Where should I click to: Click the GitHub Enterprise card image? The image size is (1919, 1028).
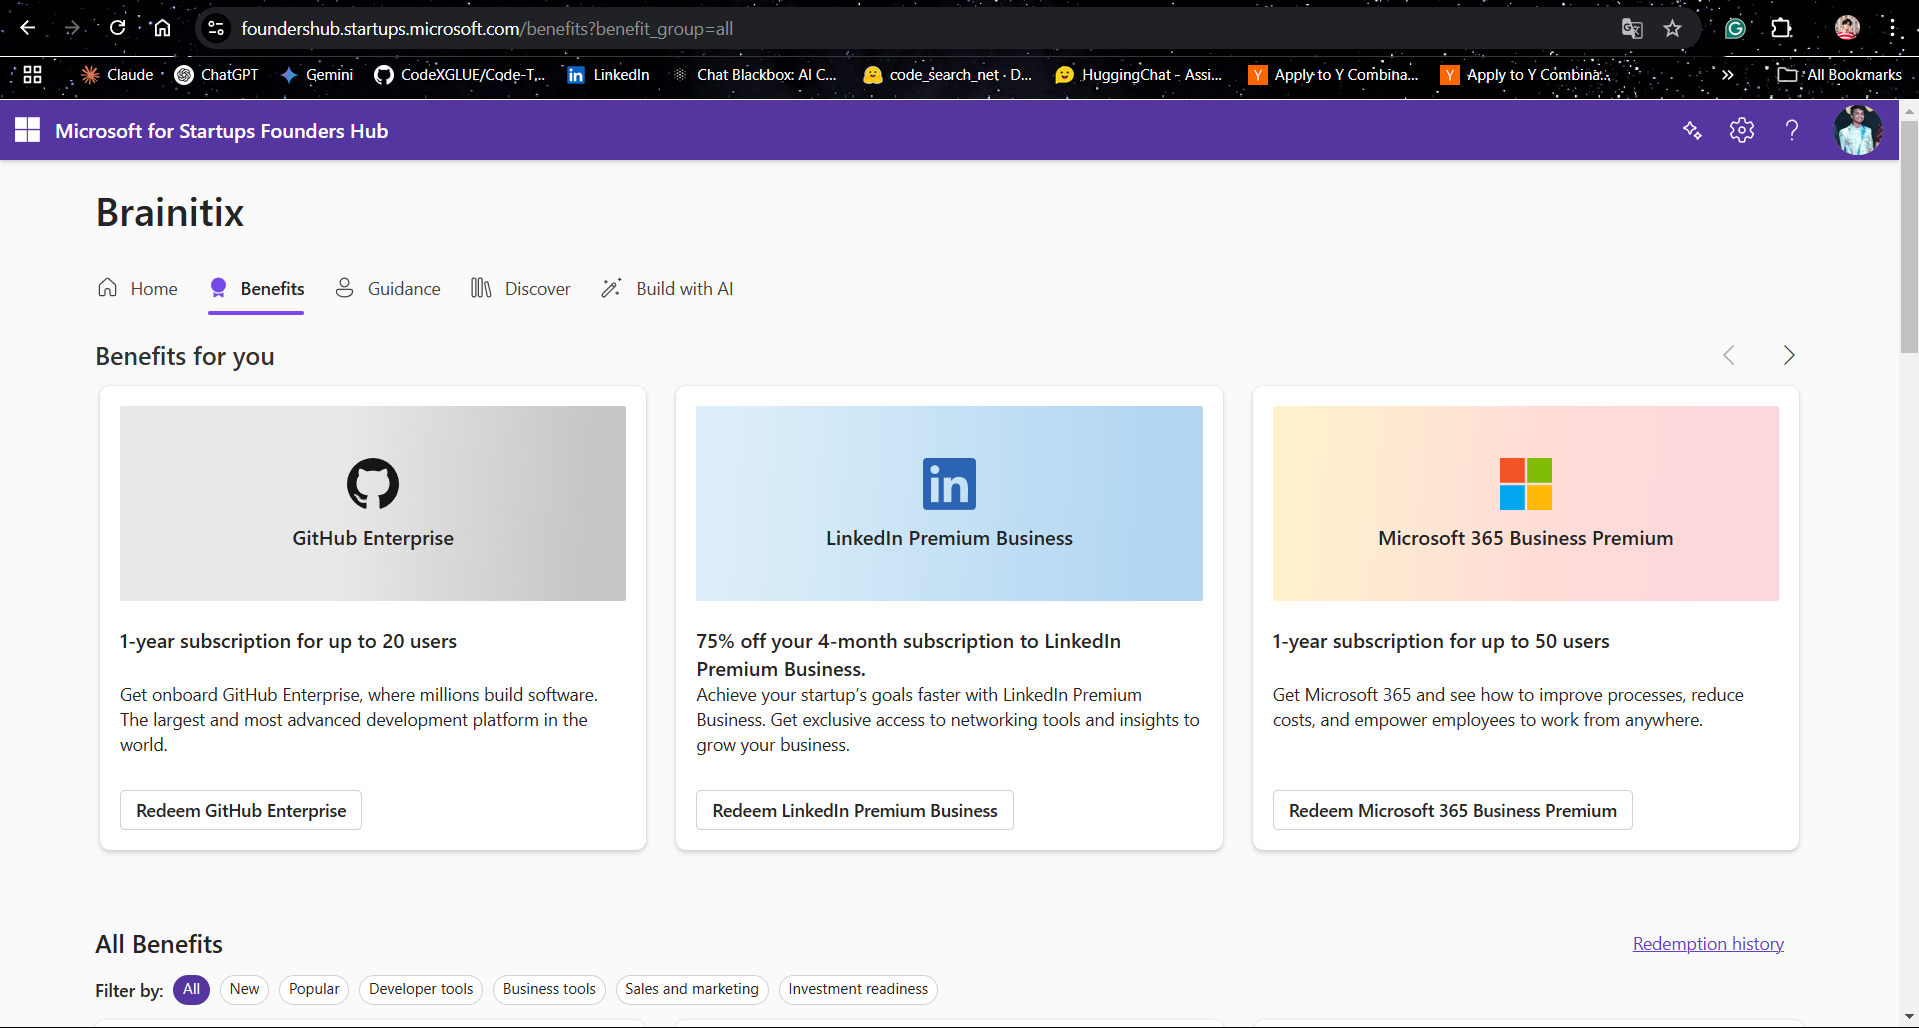coord(373,503)
